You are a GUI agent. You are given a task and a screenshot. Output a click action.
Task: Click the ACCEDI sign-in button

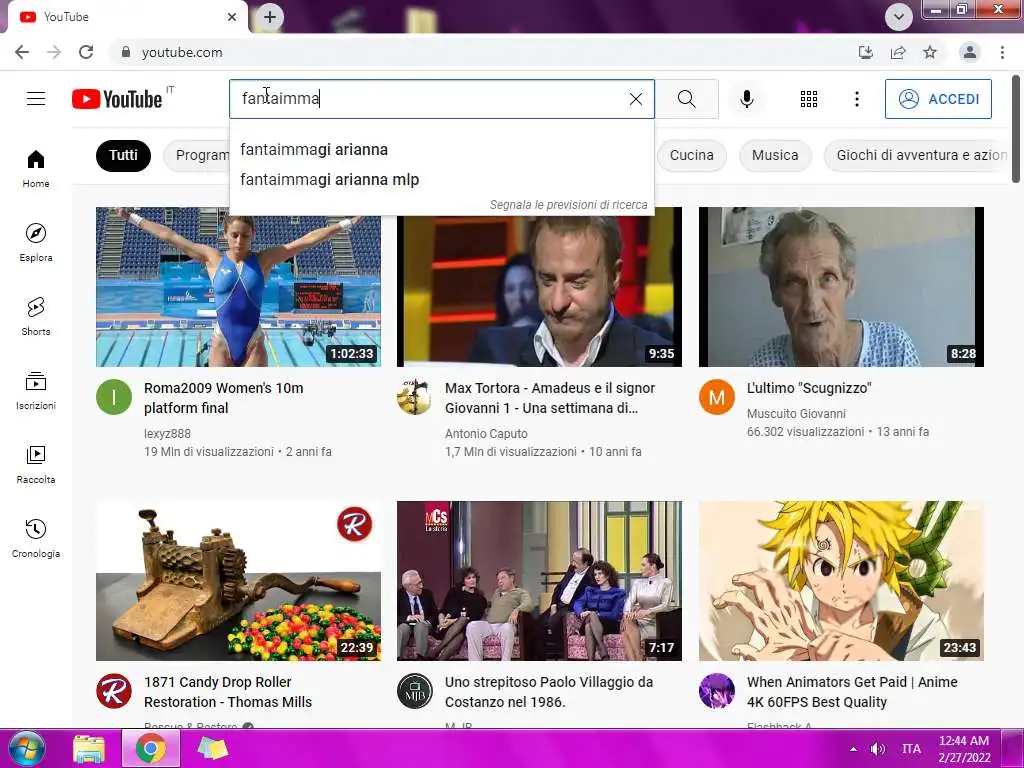938,99
